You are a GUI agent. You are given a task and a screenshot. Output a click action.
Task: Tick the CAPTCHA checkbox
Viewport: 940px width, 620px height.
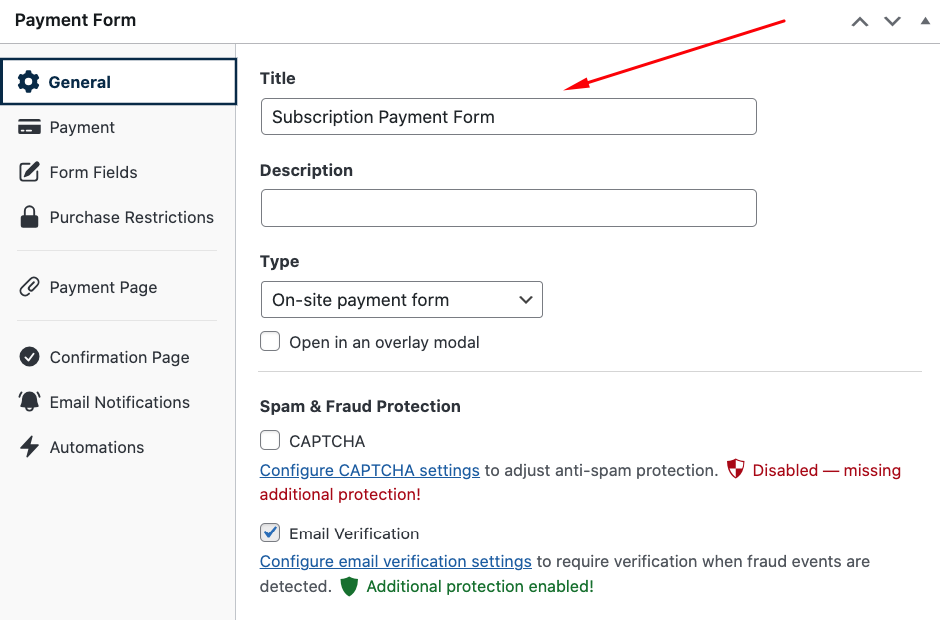[x=270, y=441]
